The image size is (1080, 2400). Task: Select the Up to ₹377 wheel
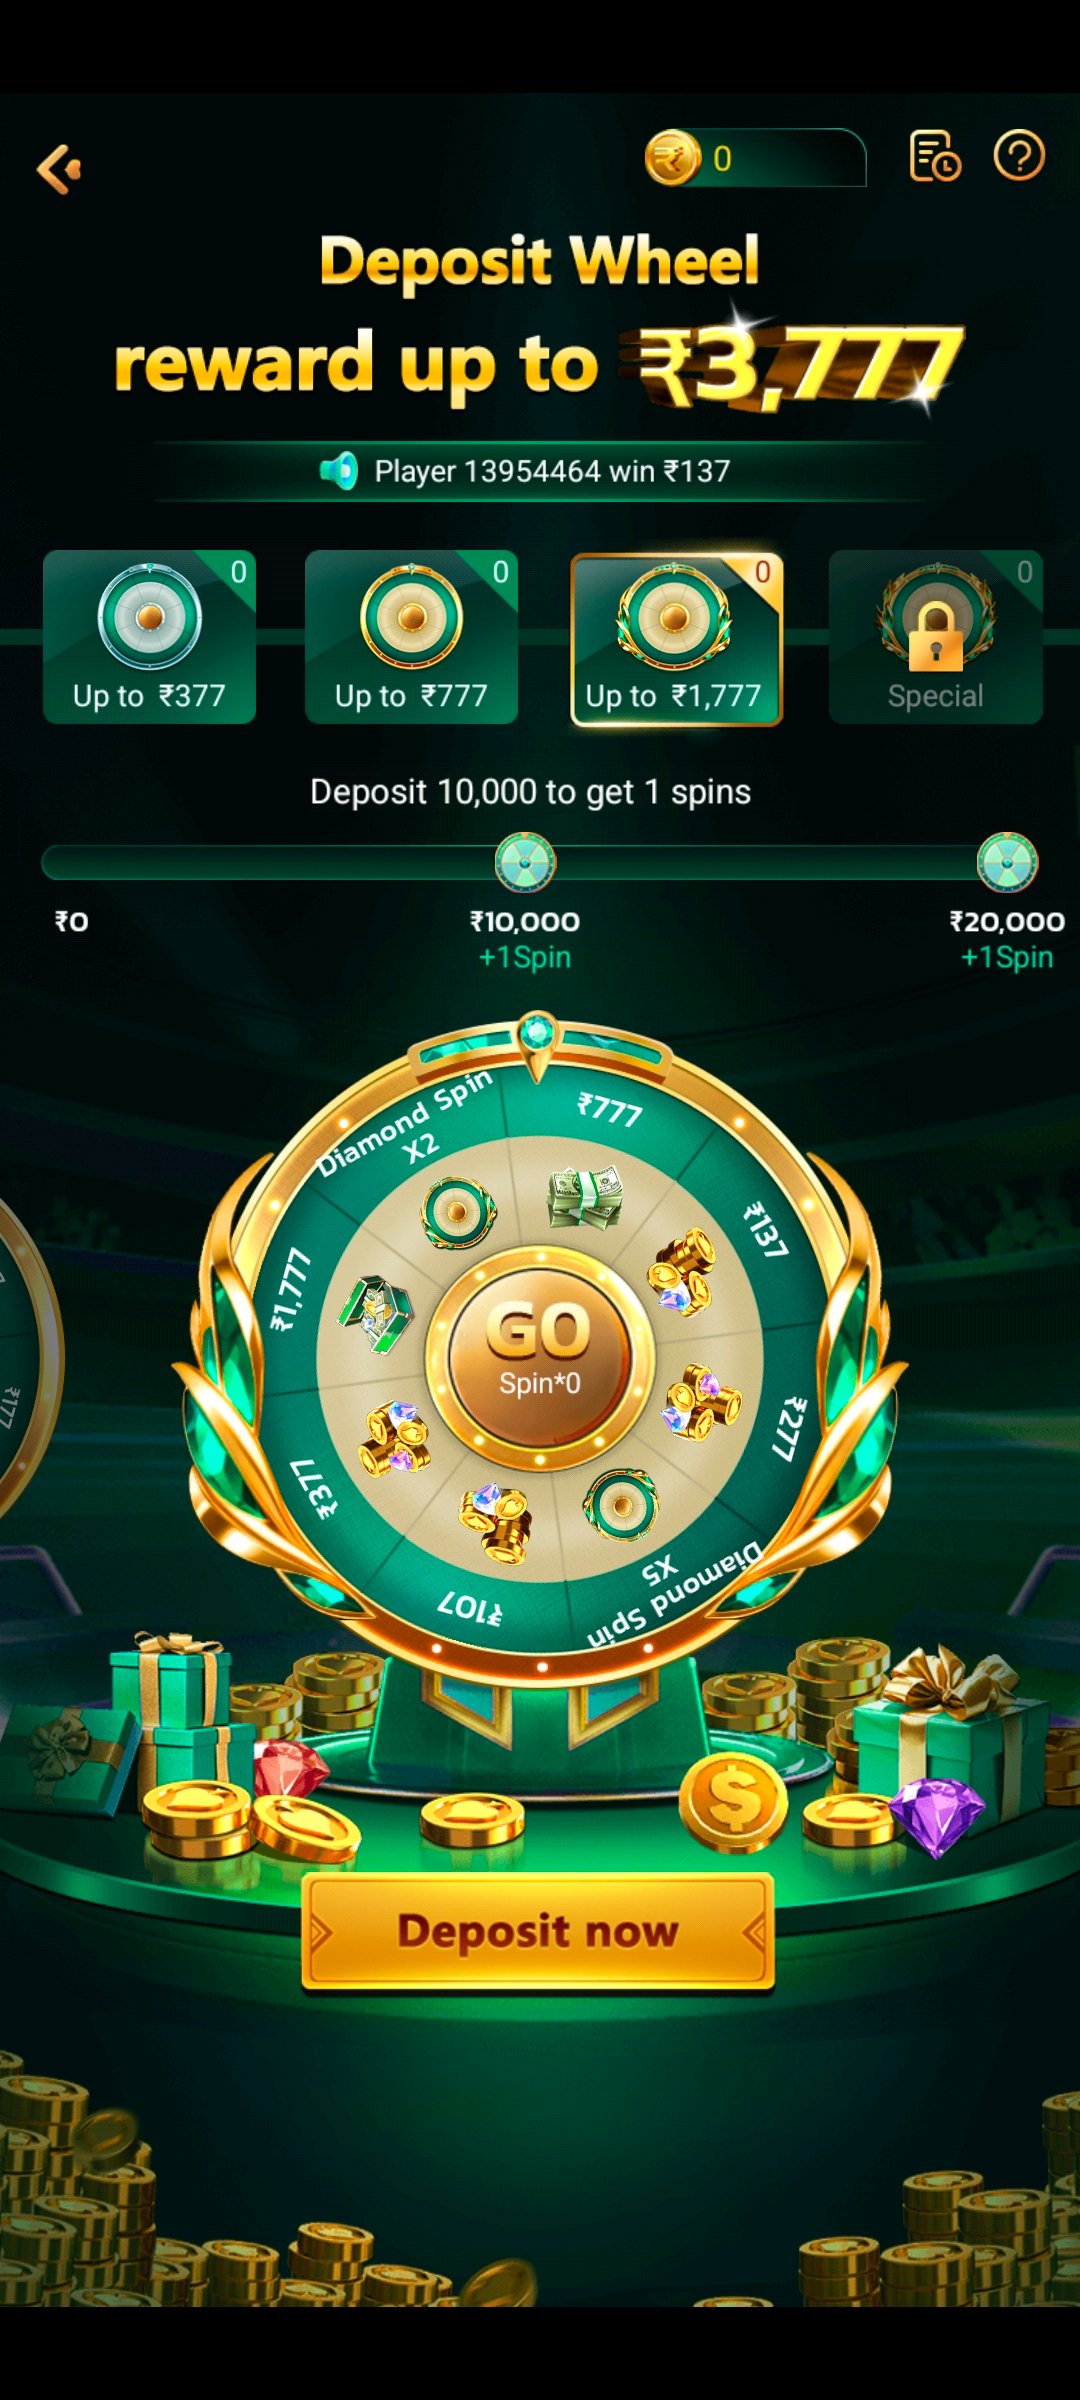tap(149, 637)
